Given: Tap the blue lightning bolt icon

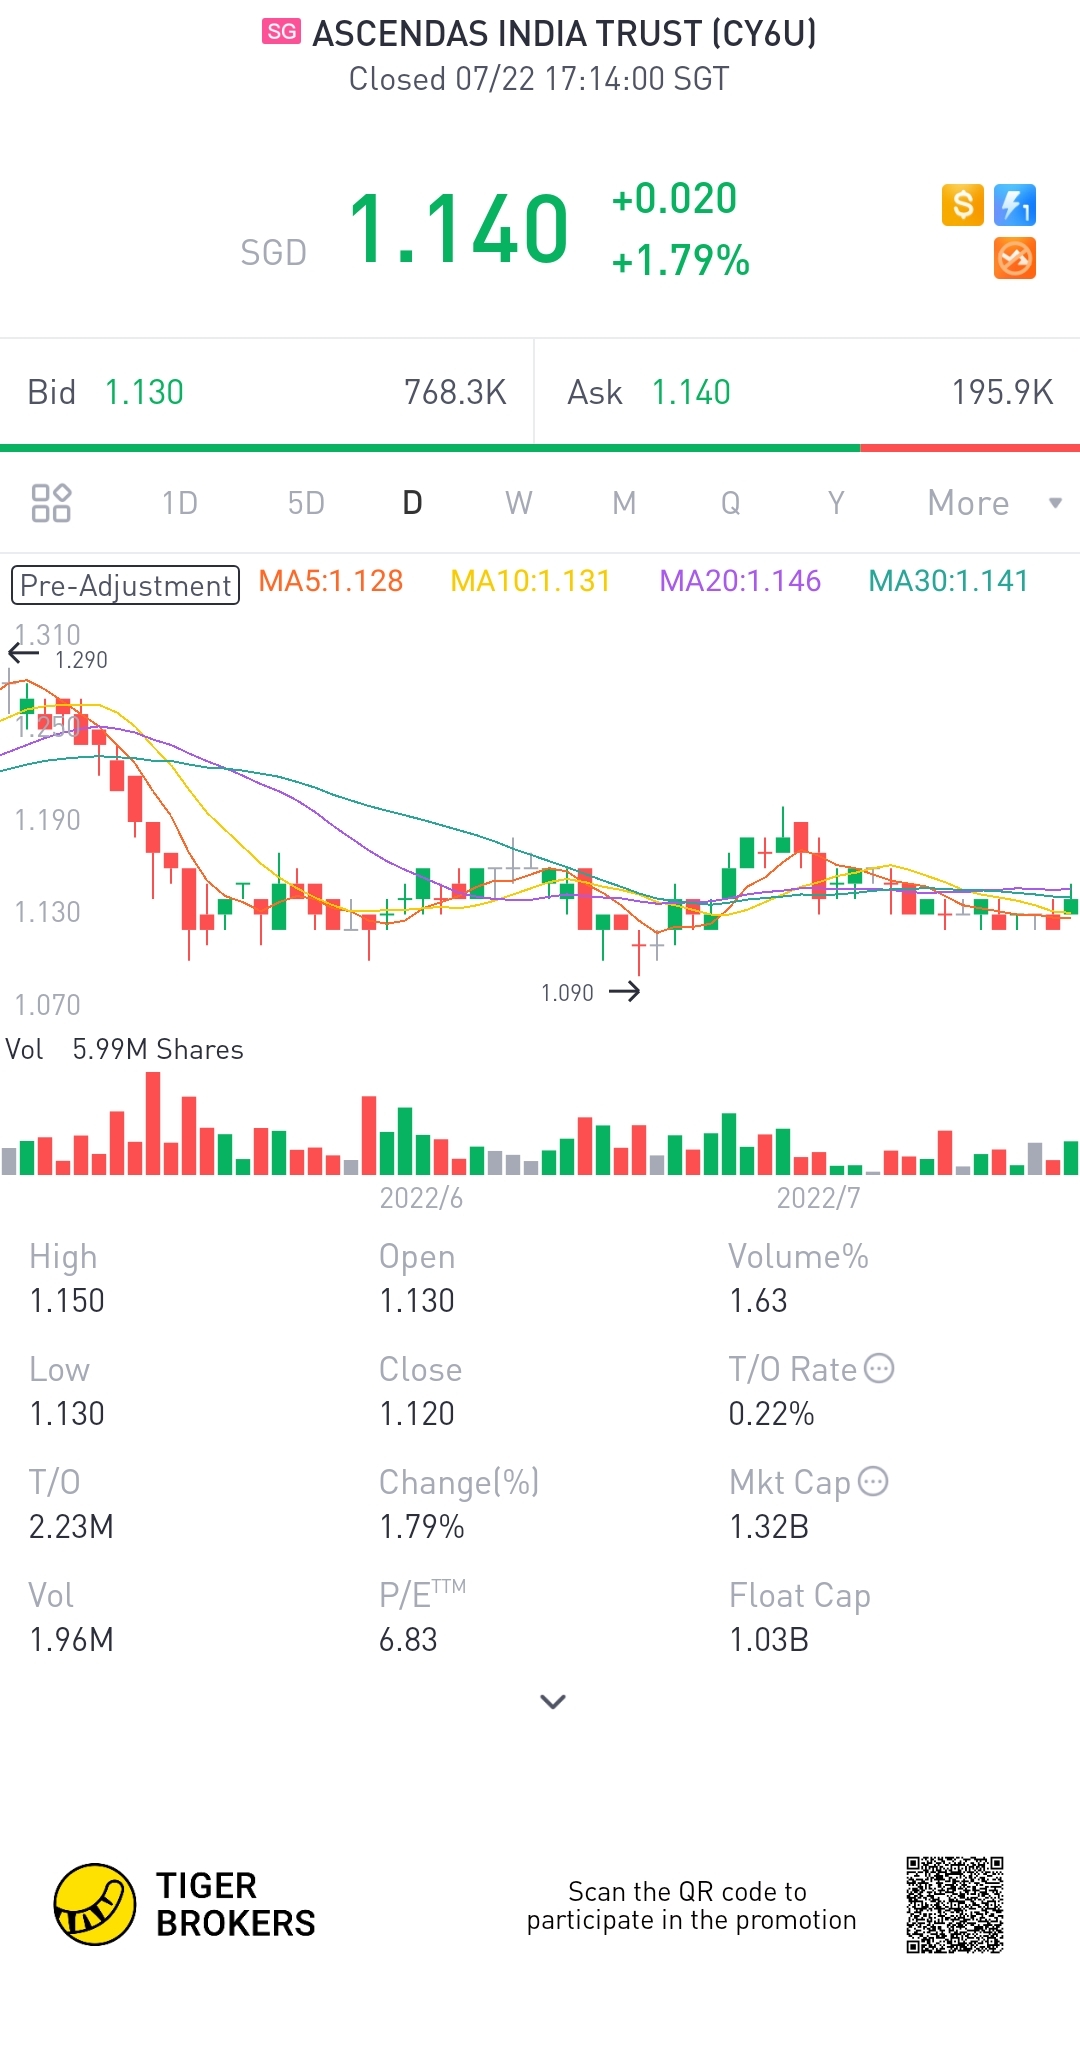Looking at the screenshot, I should 1015,205.
